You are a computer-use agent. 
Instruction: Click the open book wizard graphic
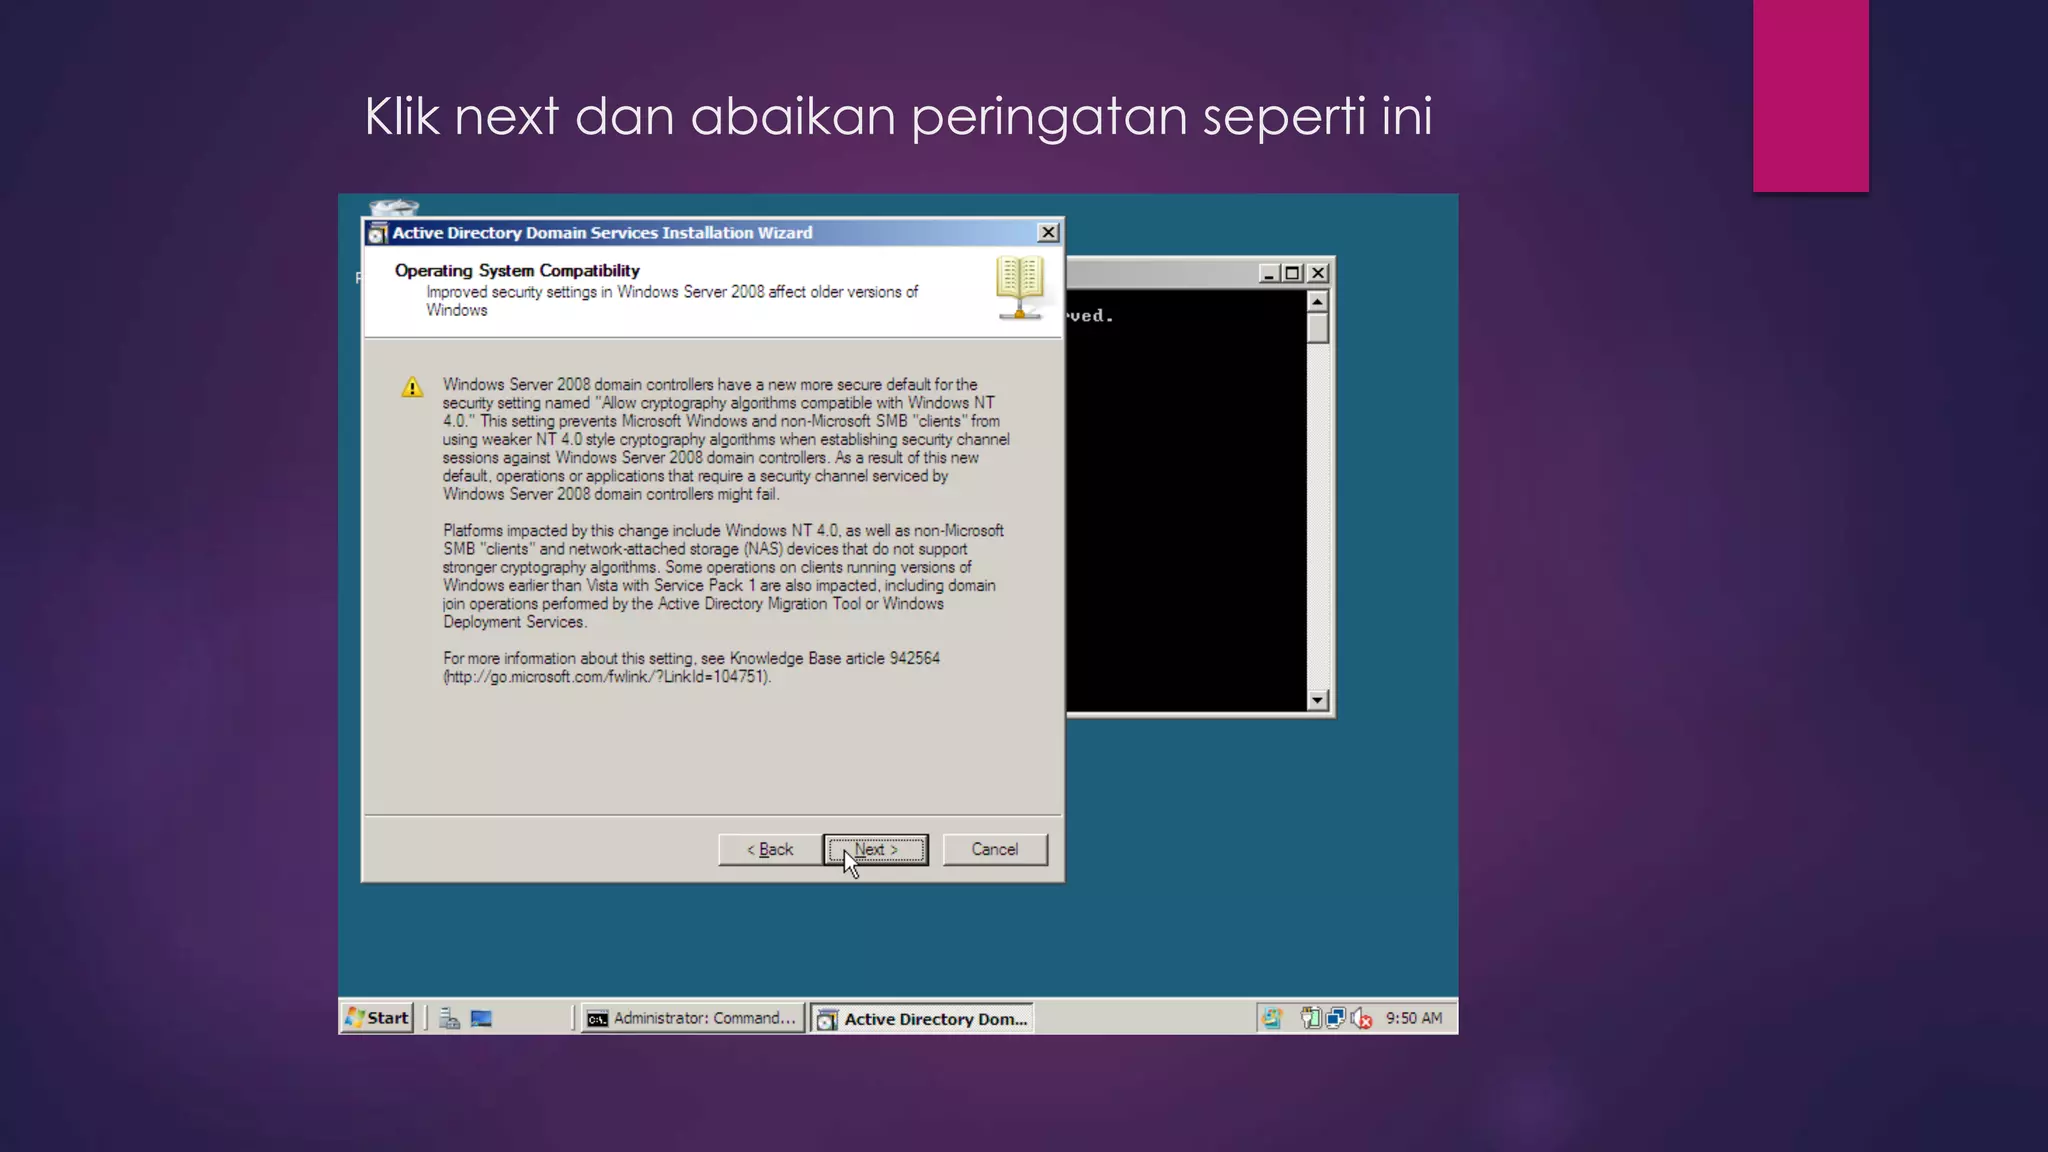1020,287
